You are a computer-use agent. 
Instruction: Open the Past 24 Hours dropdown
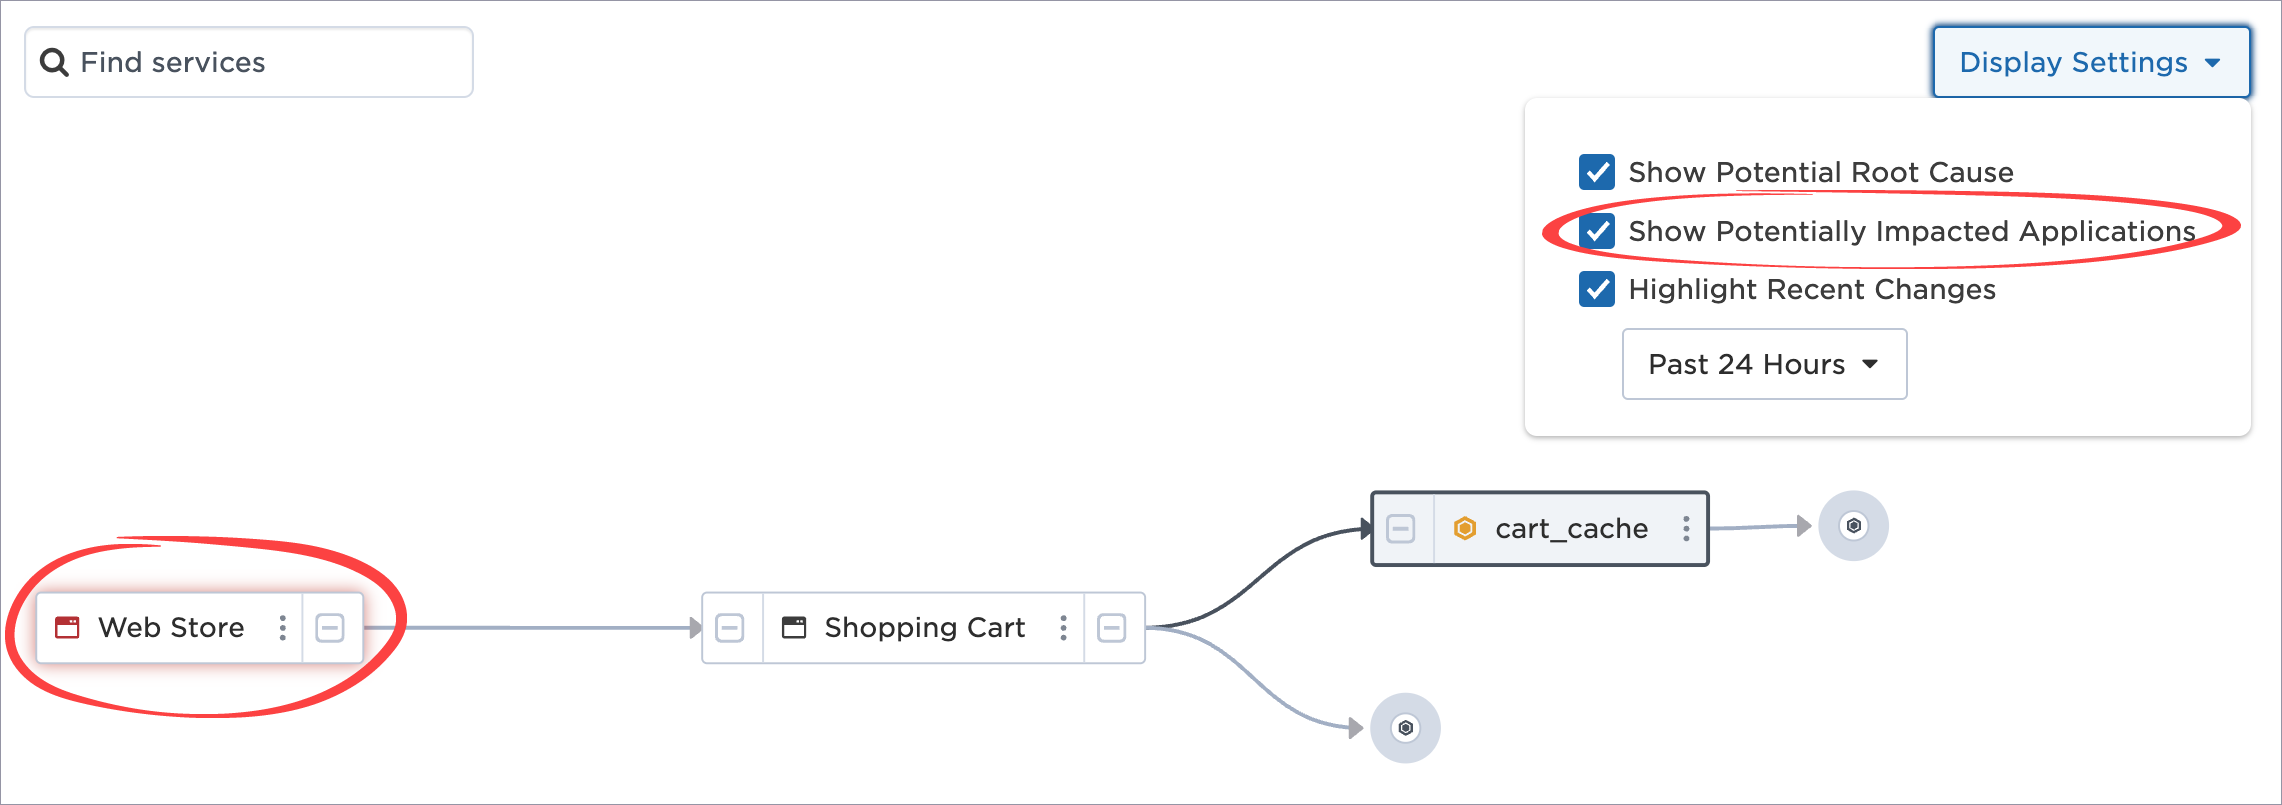[x=1764, y=364]
